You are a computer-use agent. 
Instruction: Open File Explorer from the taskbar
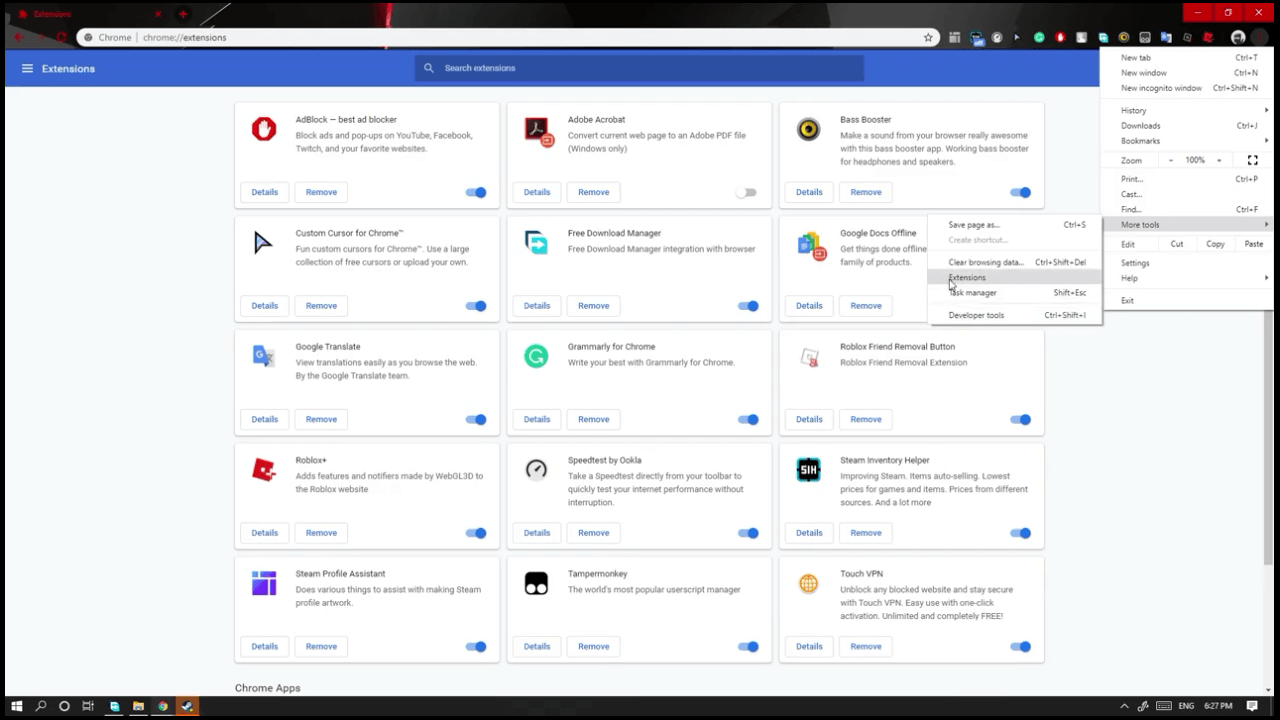click(138, 706)
